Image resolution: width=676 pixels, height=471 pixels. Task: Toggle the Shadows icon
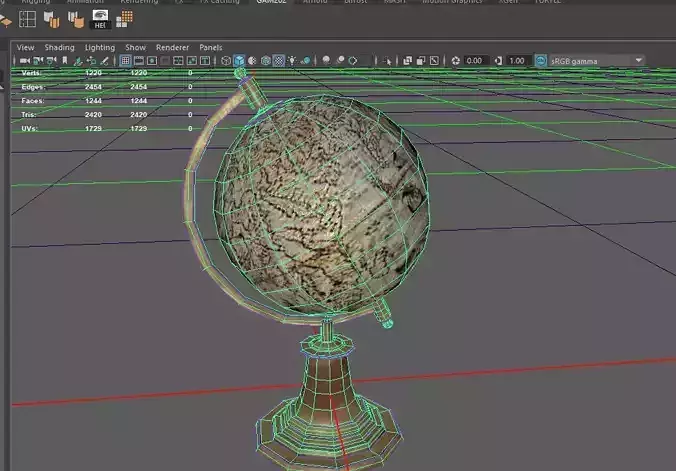tap(306, 61)
